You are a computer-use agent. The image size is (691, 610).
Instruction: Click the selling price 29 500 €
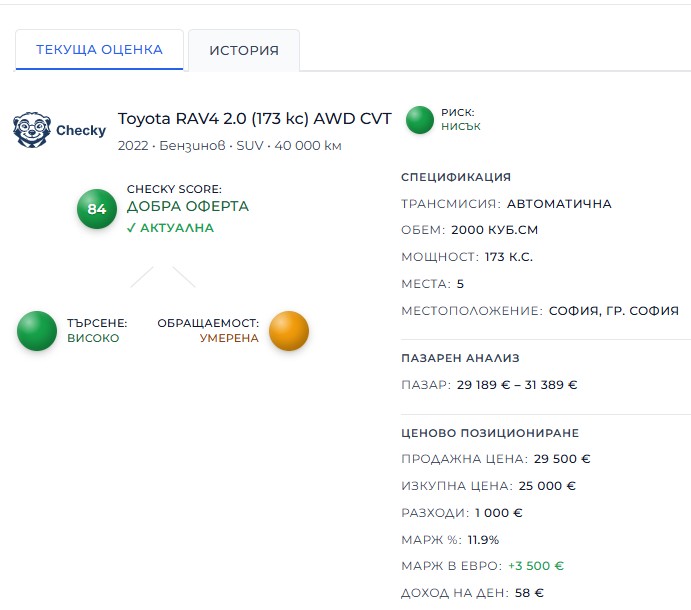tap(562, 459)
